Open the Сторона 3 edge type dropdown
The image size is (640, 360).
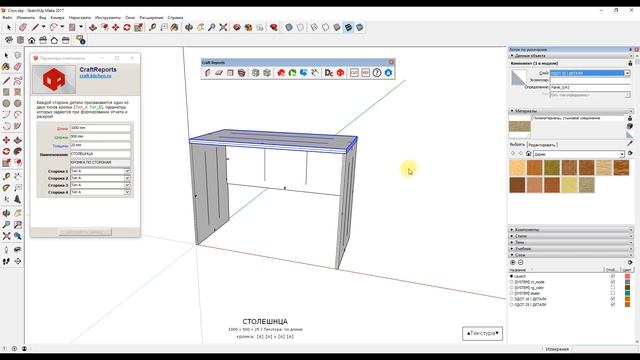[x=127, y=185]
